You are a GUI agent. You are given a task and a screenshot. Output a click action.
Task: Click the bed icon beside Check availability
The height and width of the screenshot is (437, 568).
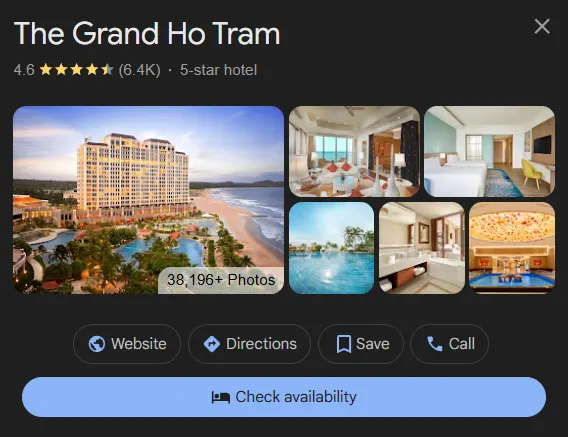(221, 398)
